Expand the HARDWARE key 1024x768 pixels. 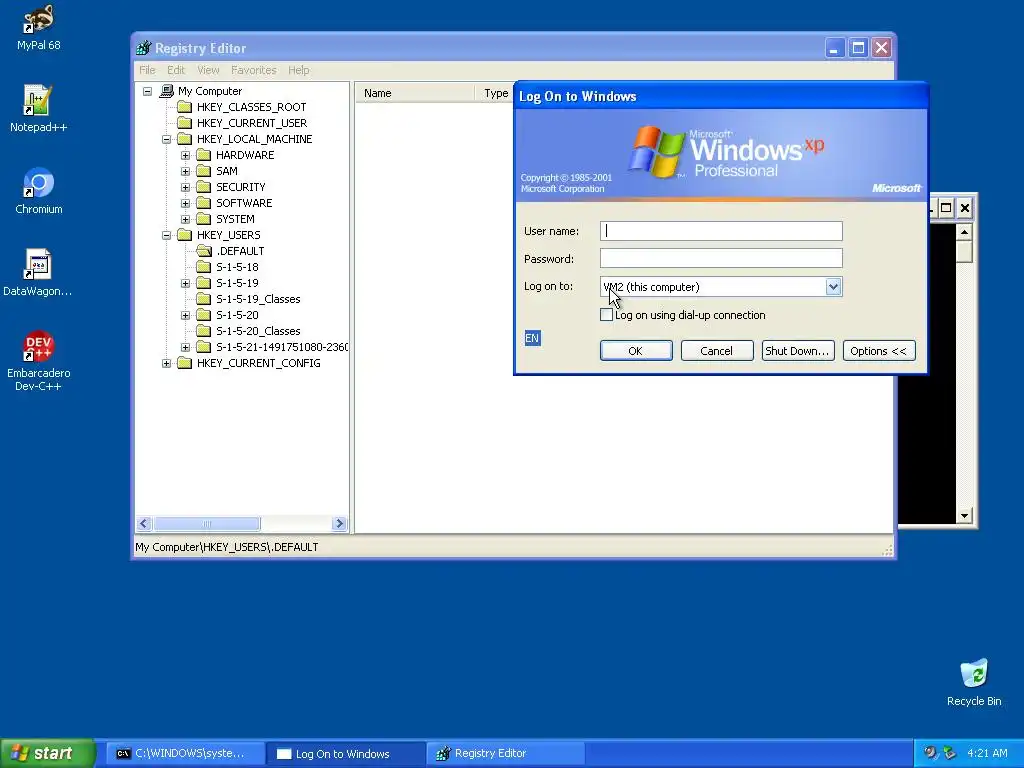tap(185, 155)
